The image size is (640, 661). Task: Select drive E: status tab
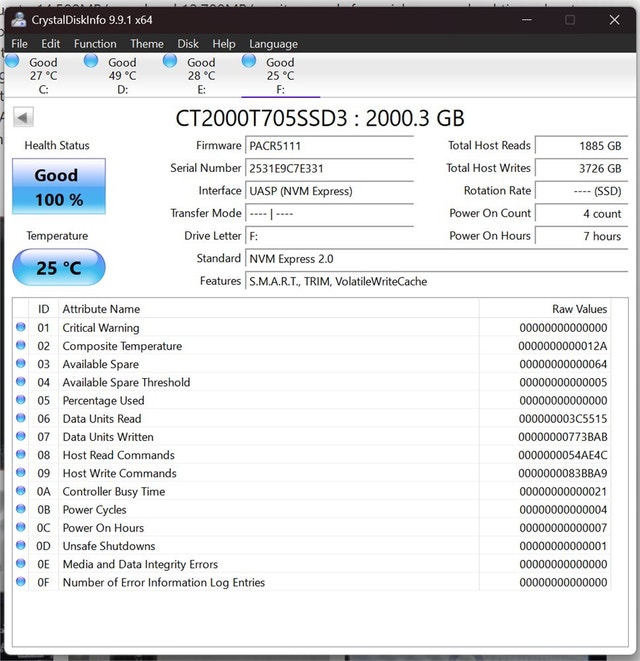[201, 75]
